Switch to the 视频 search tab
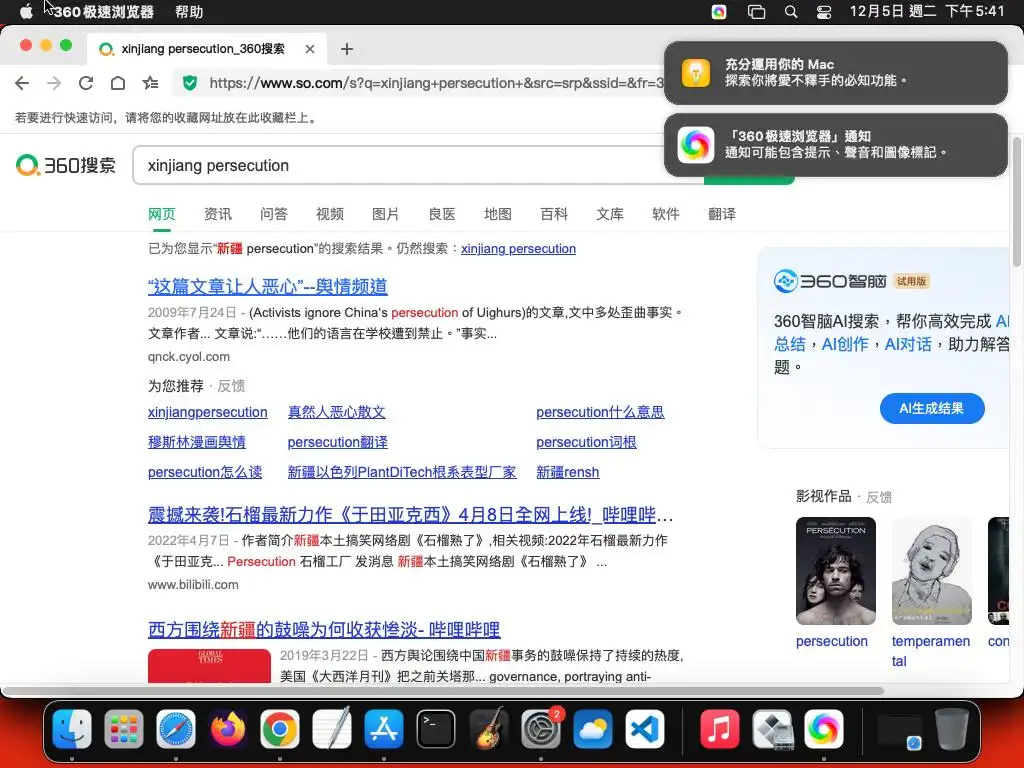This screenshot has height=768, width=1024. 330,214
